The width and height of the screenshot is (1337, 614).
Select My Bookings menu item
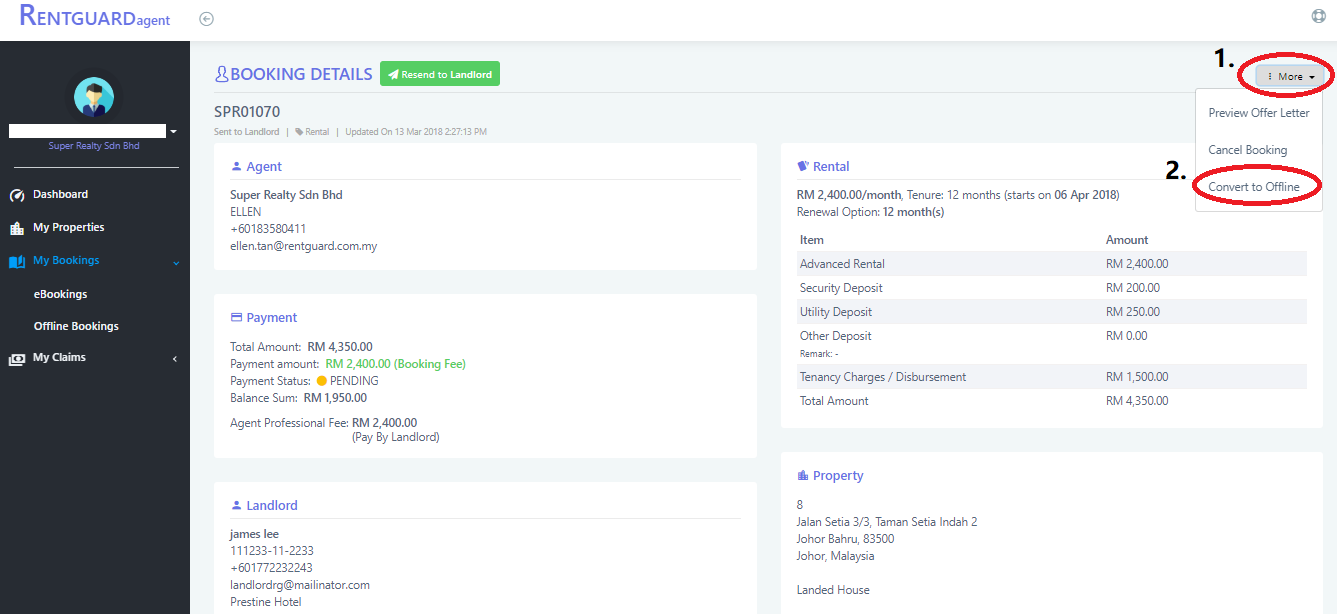click(66, 260)
